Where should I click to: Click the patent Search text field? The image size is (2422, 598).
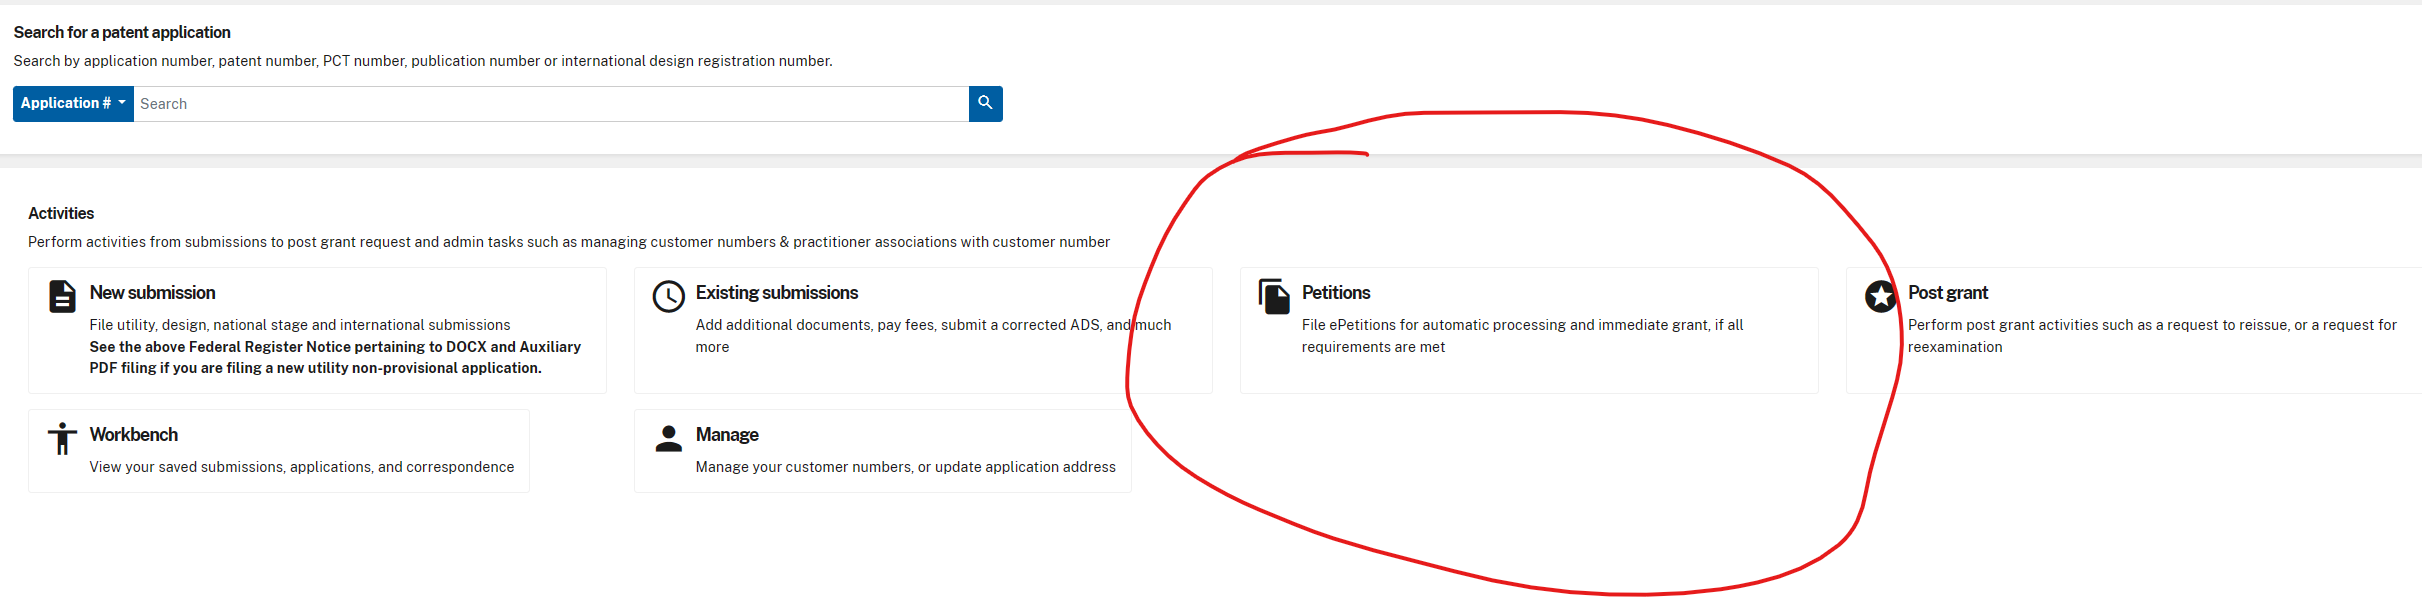pyautogui.click(x=550, y=104)
